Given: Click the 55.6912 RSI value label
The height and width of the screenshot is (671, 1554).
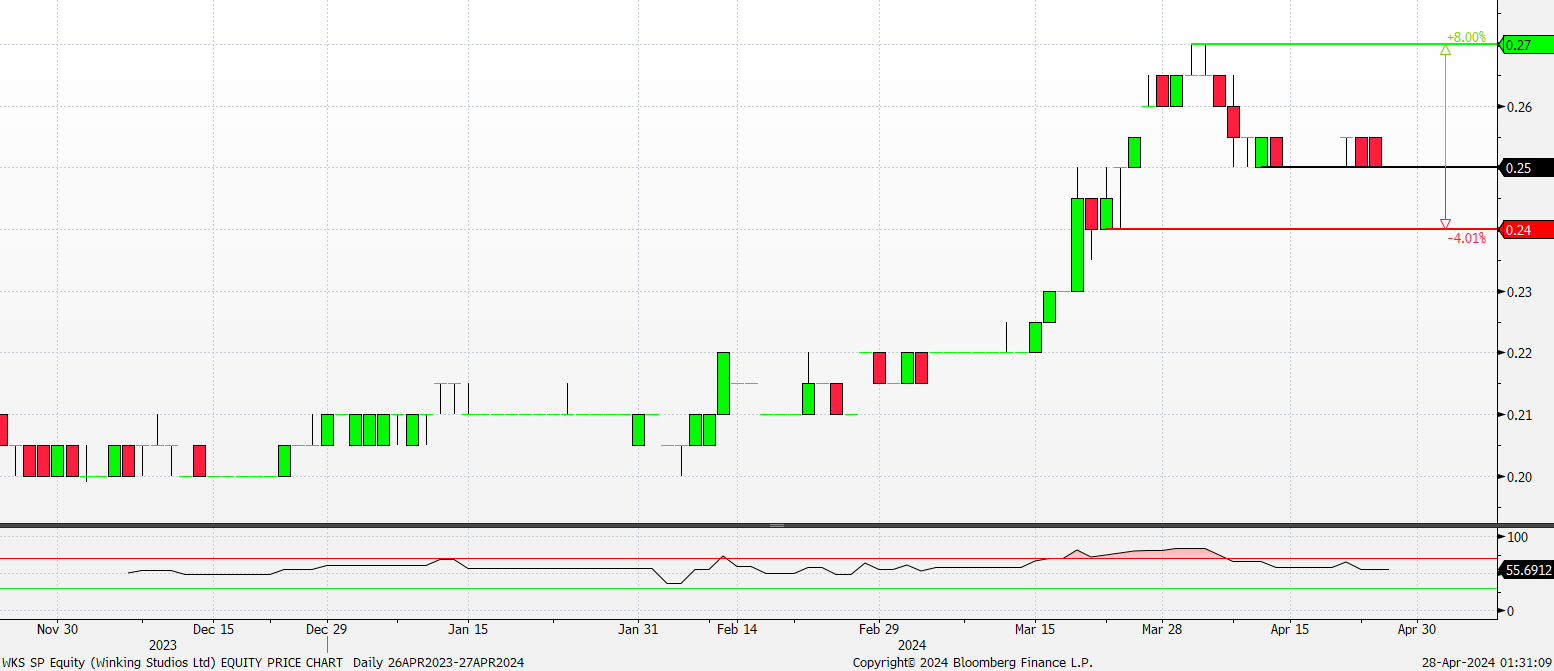Looking at the screenshot, I should pos(1527,570).
